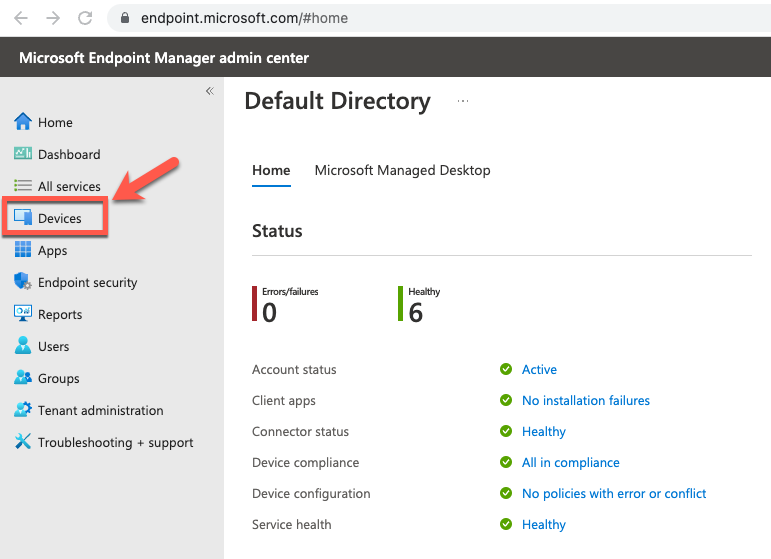The image size is (771, 559).
Task: Collapse the sidebar with double chevron
Action: 210,91
